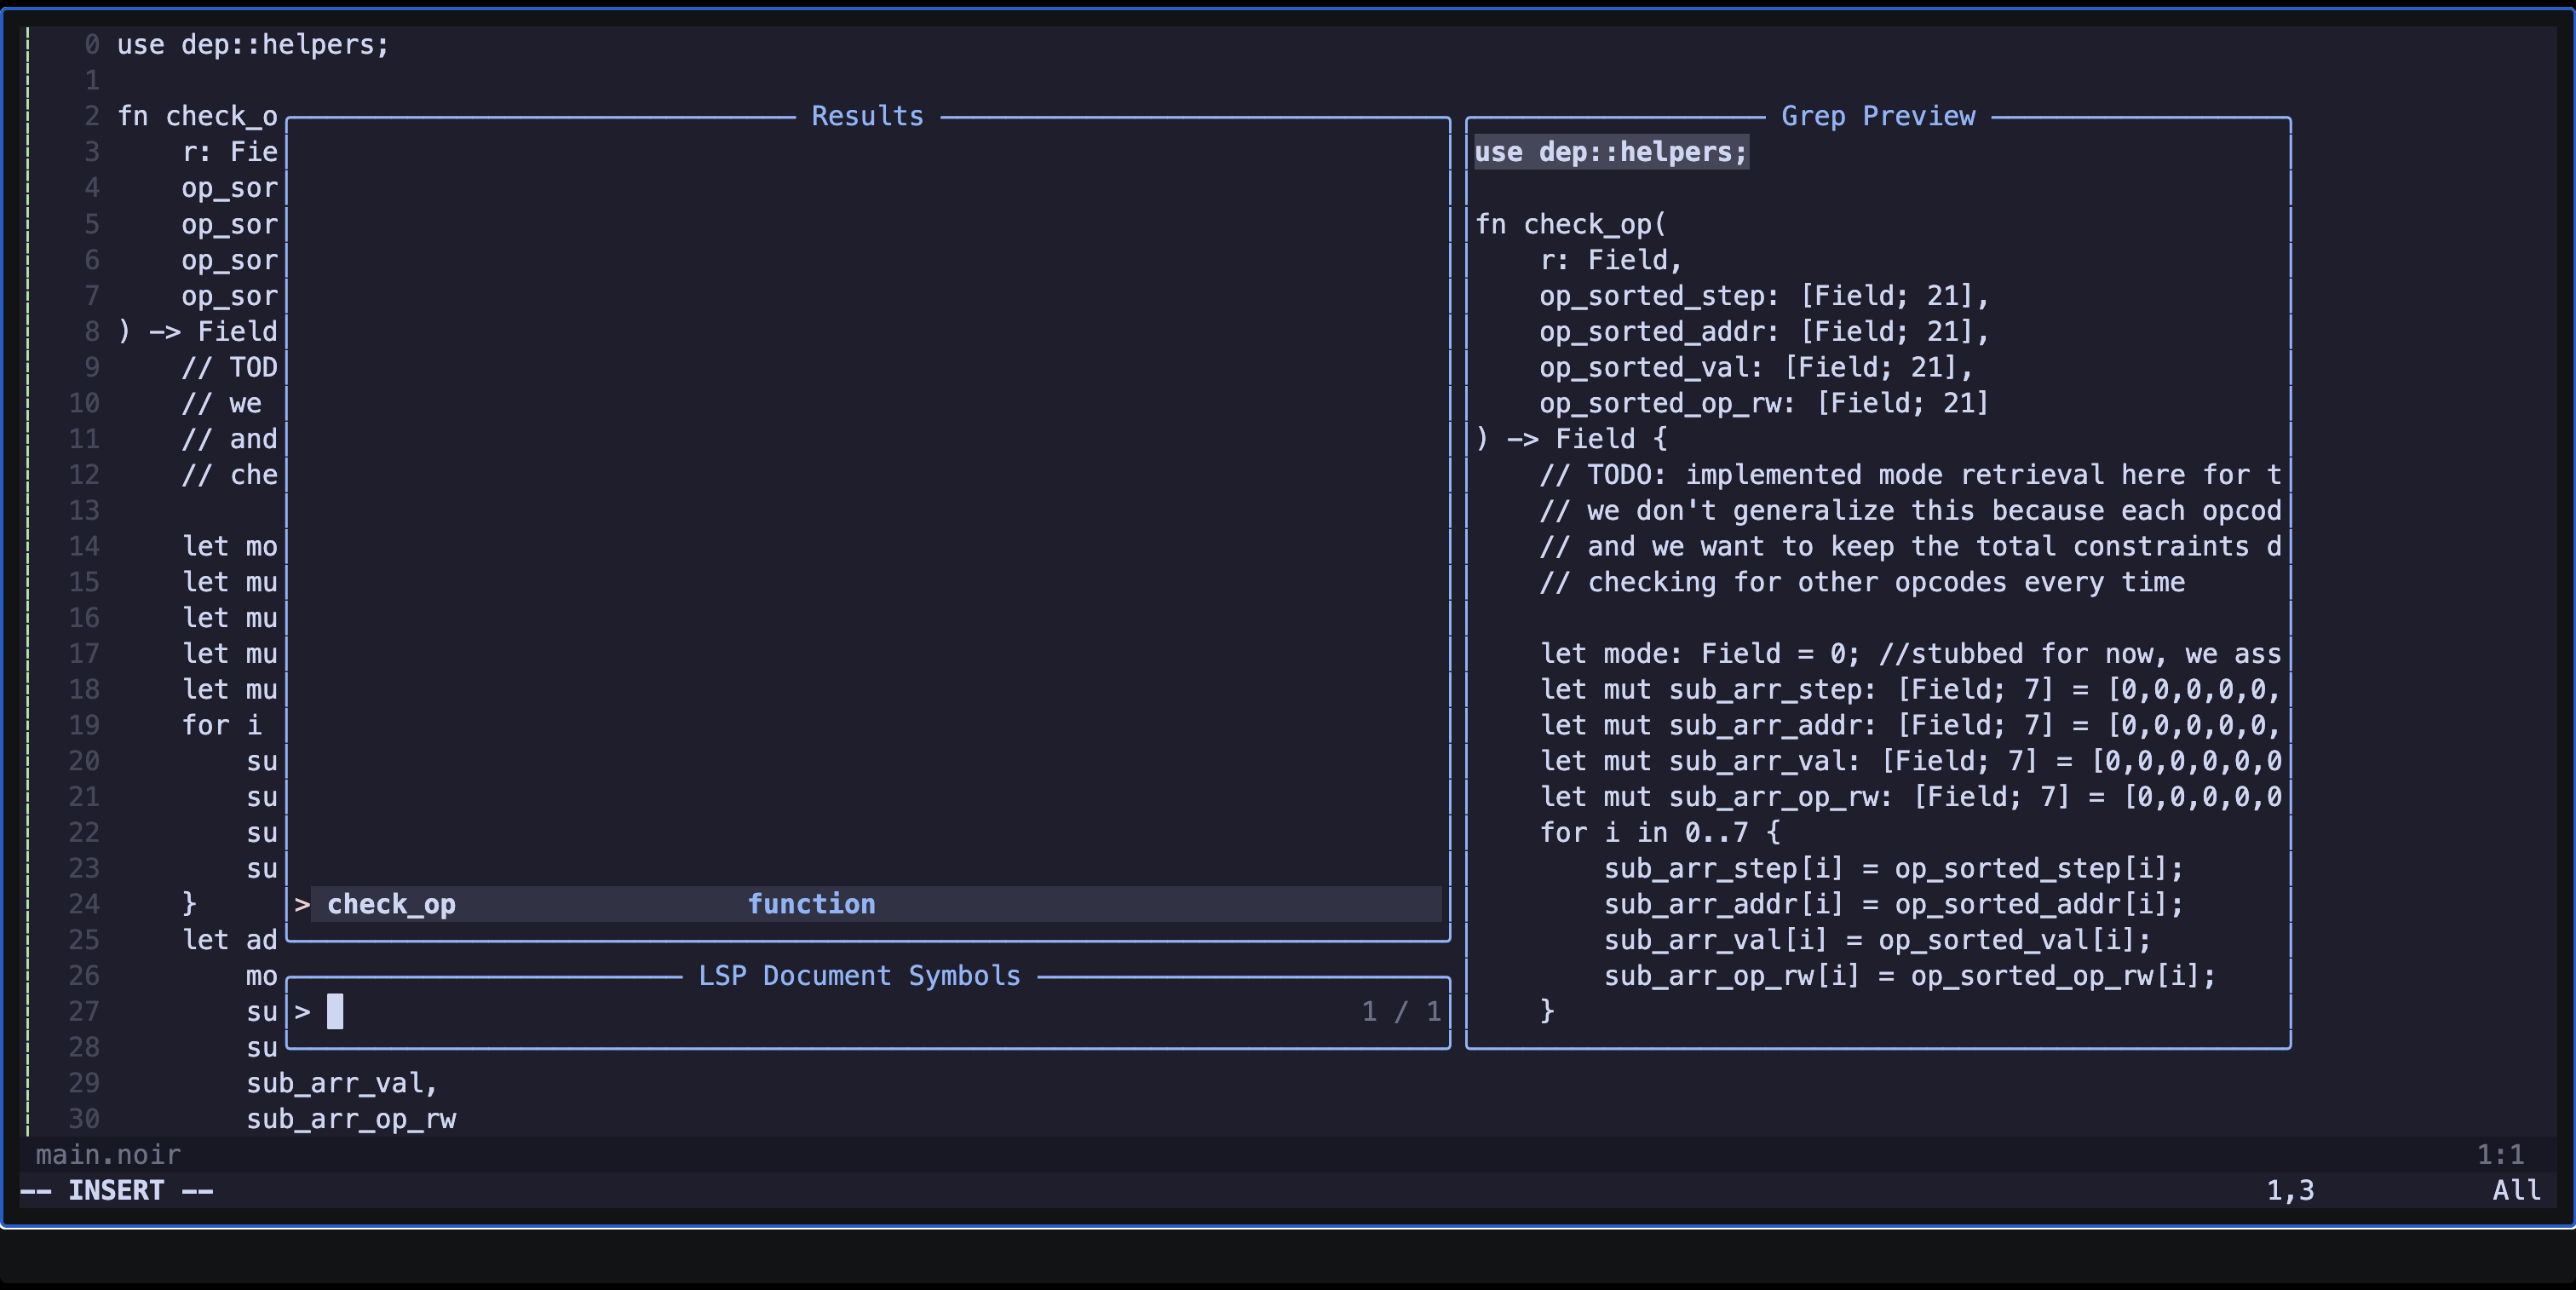
Task: Click ') -> Field' on editor line 8
Action: click(197, 332)
